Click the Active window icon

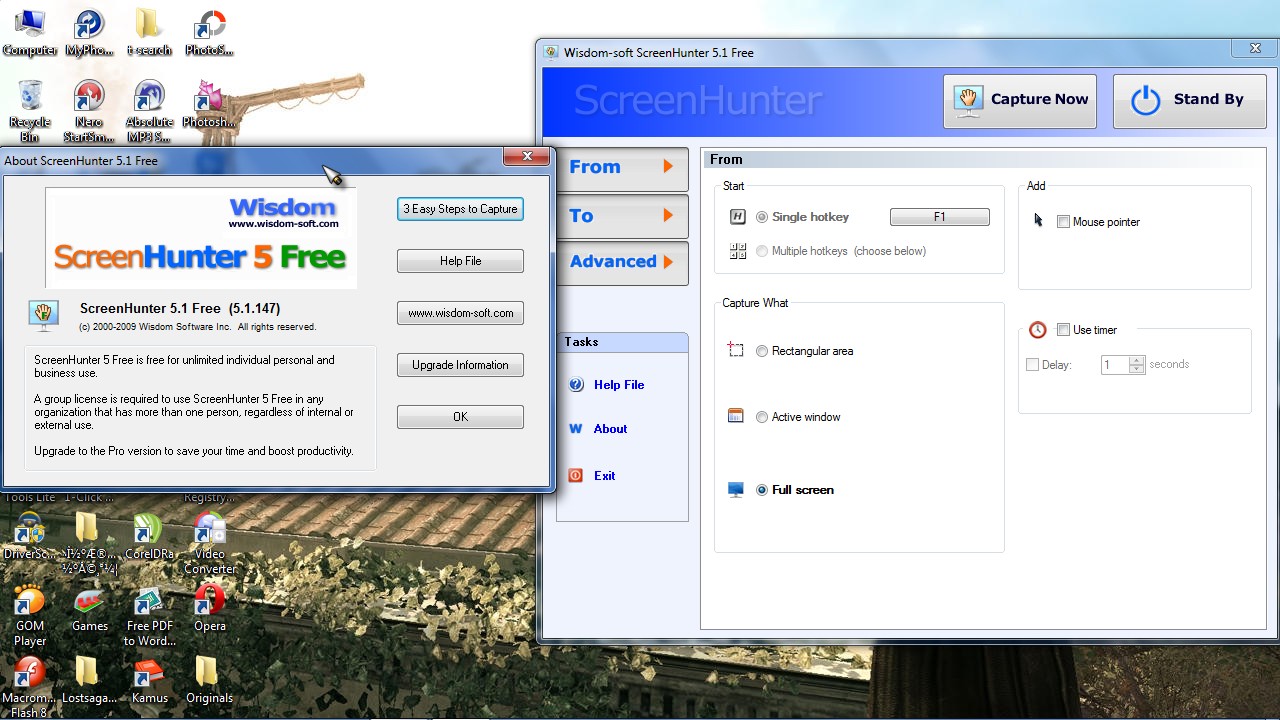coord(736,416)
